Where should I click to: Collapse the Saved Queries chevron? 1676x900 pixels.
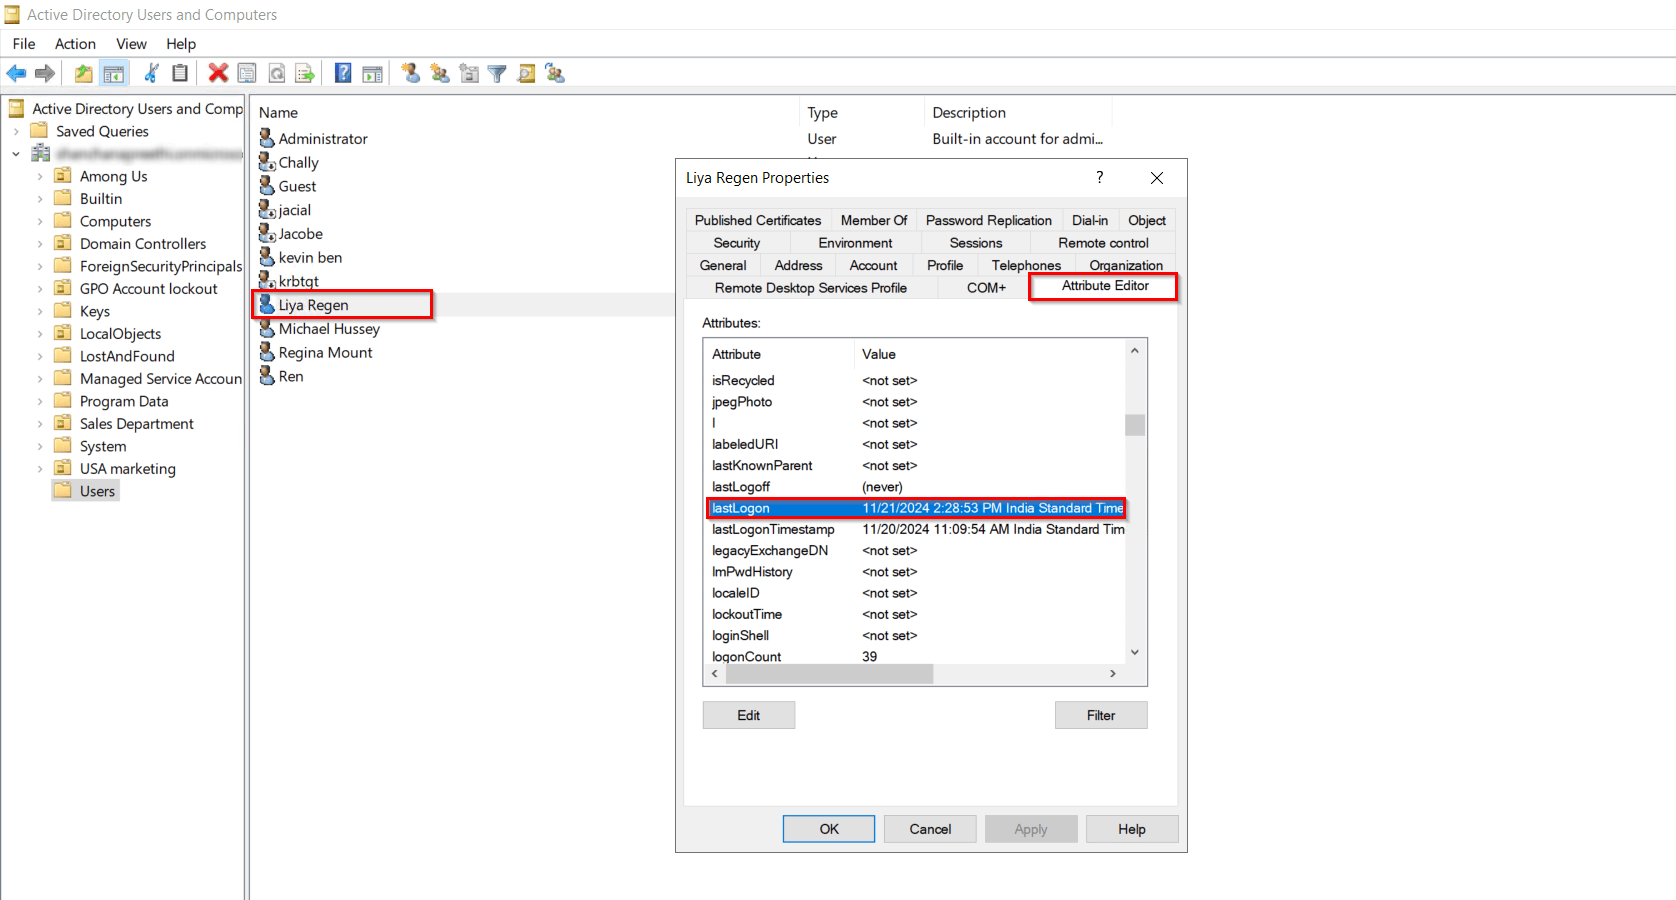[18, 131]
